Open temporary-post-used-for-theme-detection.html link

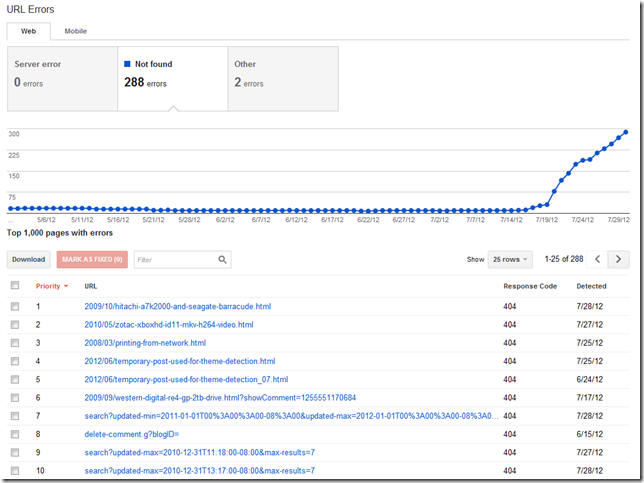(180, 361)
